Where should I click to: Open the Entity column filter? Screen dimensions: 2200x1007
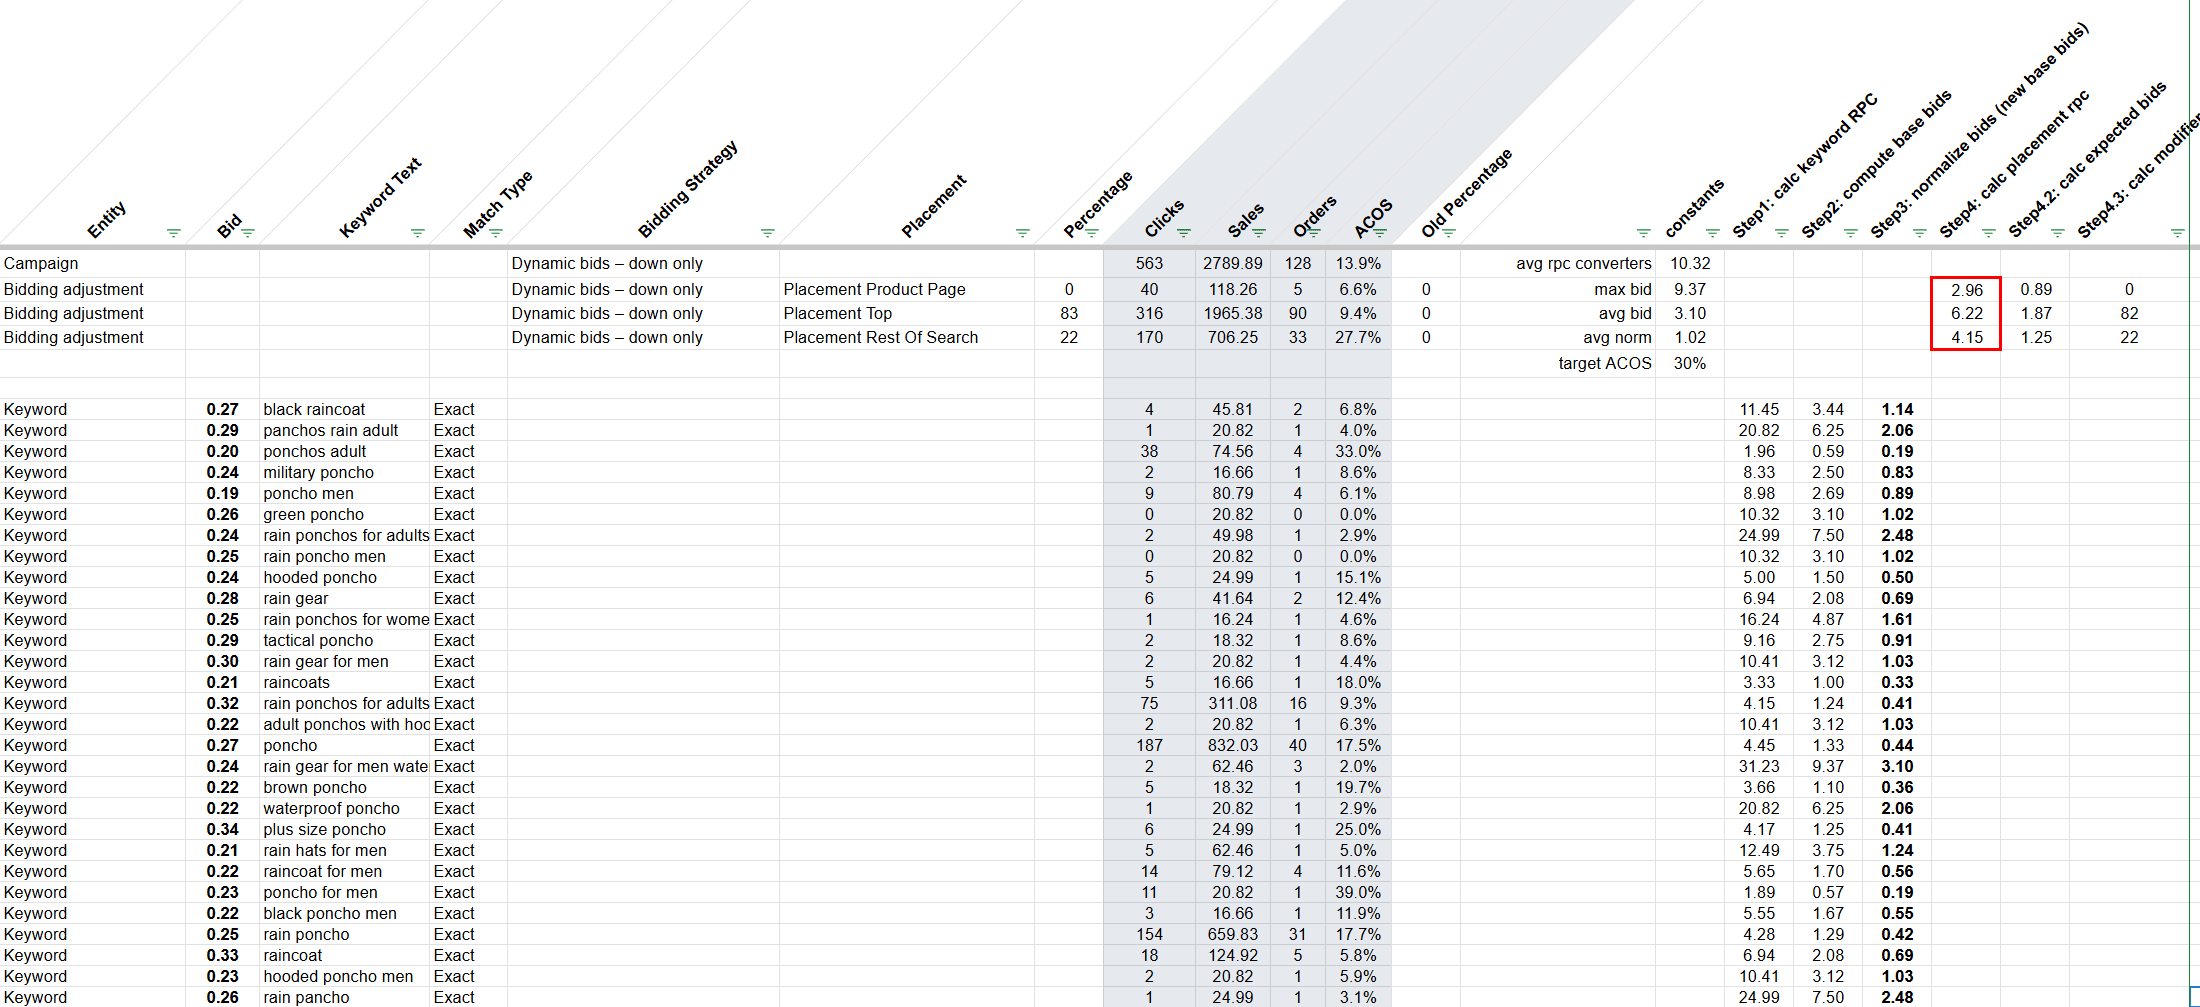[x=173, y=233]
